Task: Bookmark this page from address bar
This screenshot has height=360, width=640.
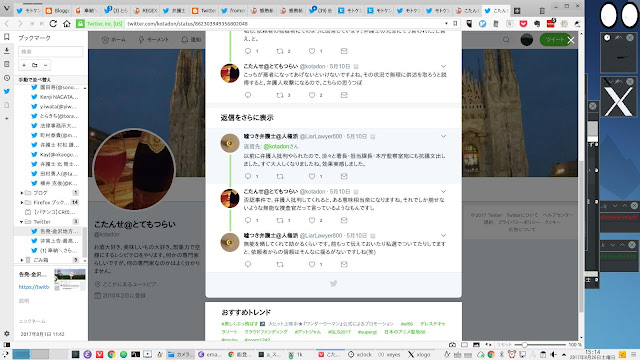Action: point(455,24)
